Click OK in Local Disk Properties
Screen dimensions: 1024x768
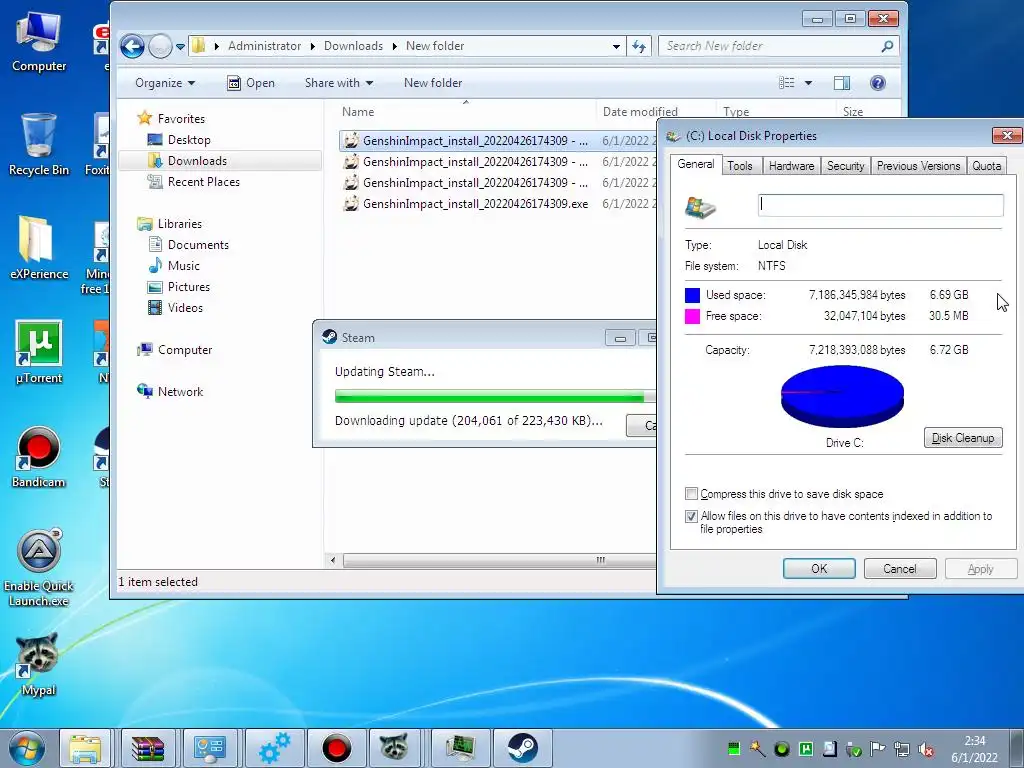[819, 569]
